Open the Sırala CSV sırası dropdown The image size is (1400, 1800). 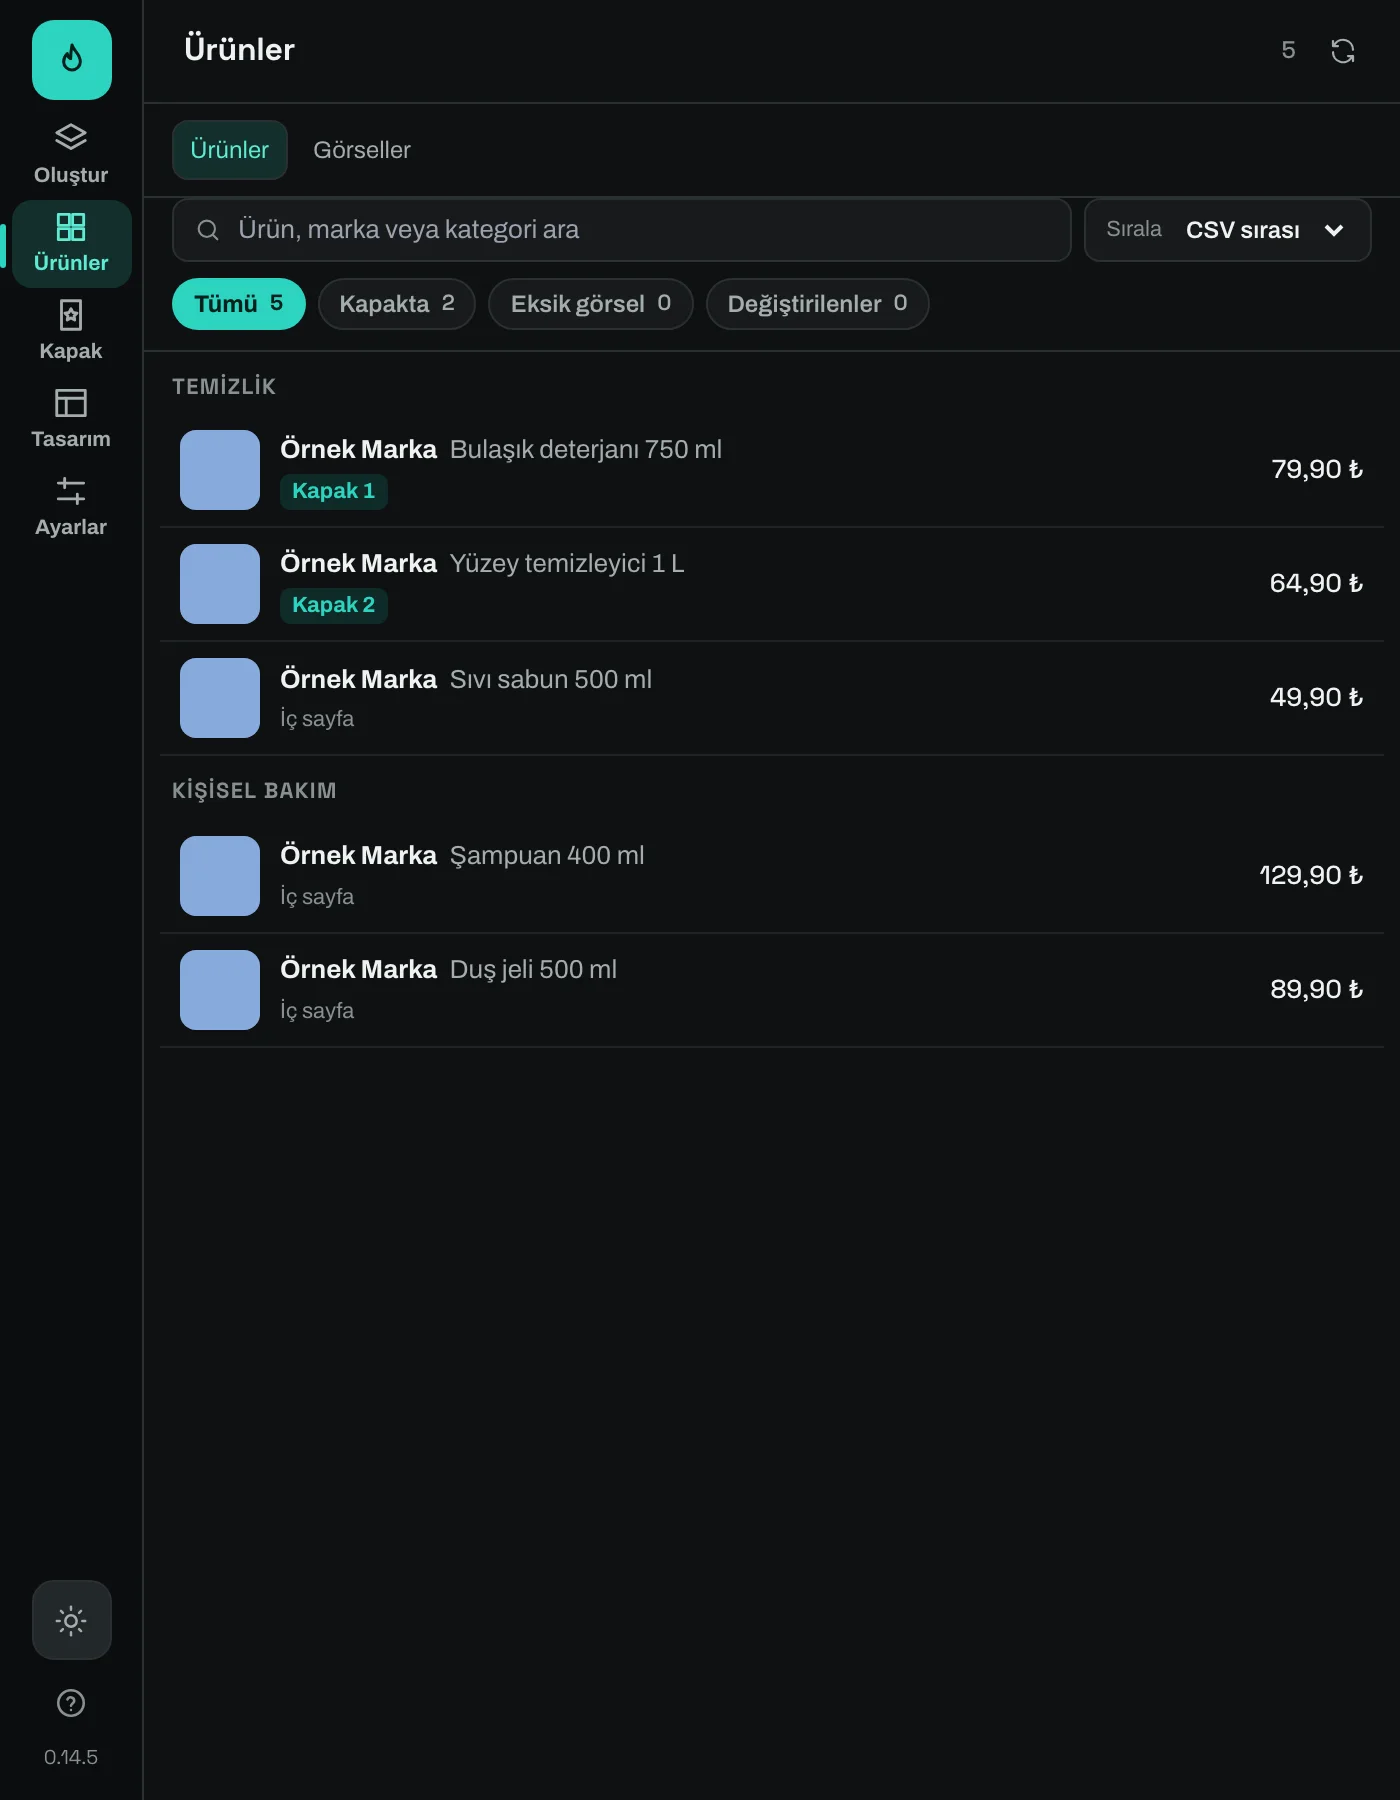[1228, 230]
